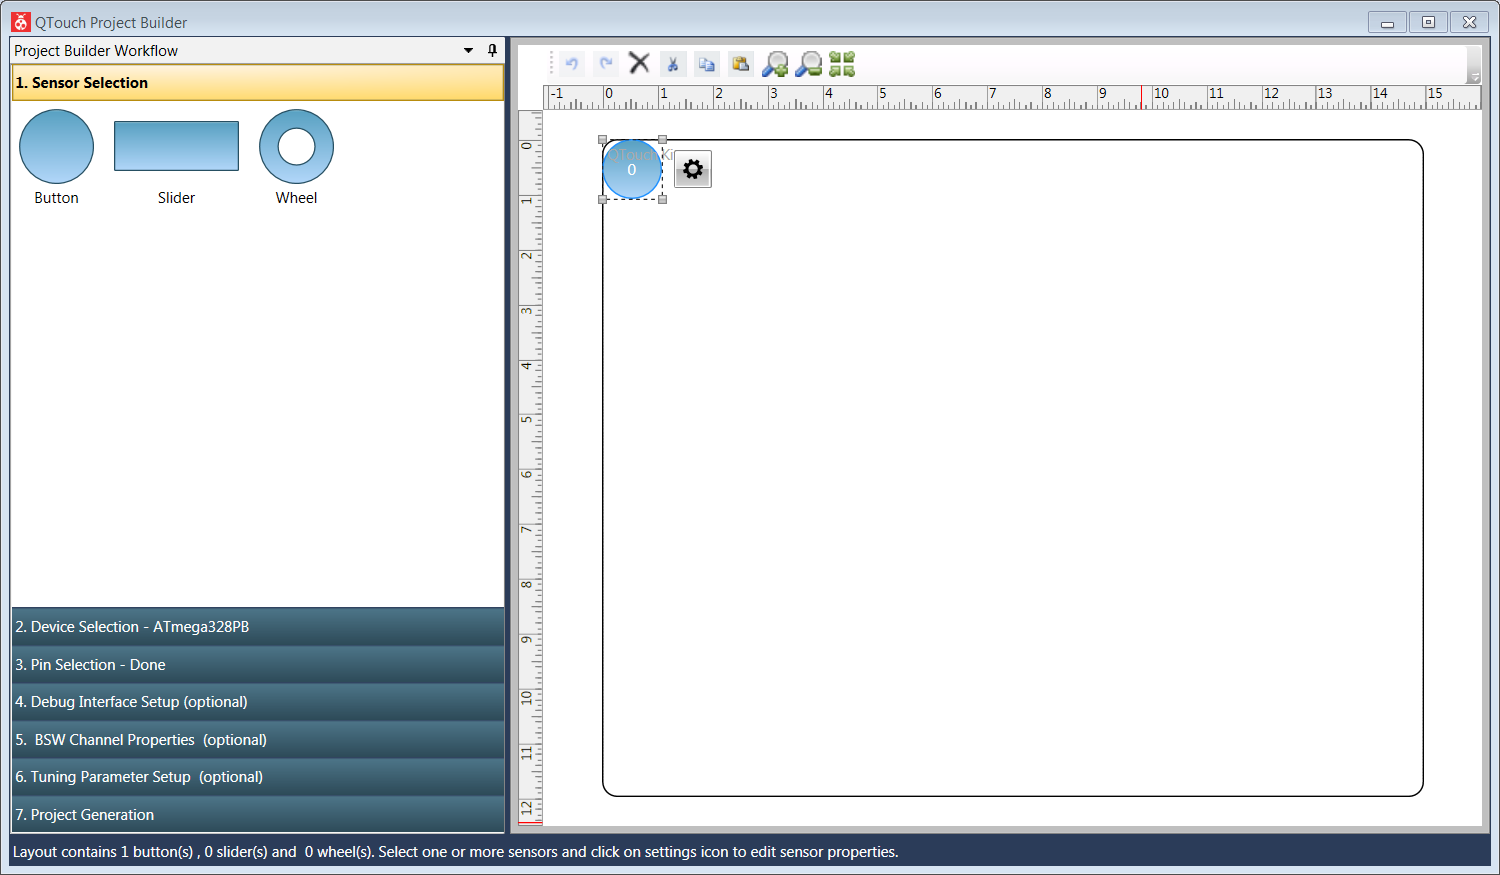Viewport: 1500px width, 875px height.
Task: Open the Pin Selection - Done step
Action: pyautogui.click(x=257, y=665)
